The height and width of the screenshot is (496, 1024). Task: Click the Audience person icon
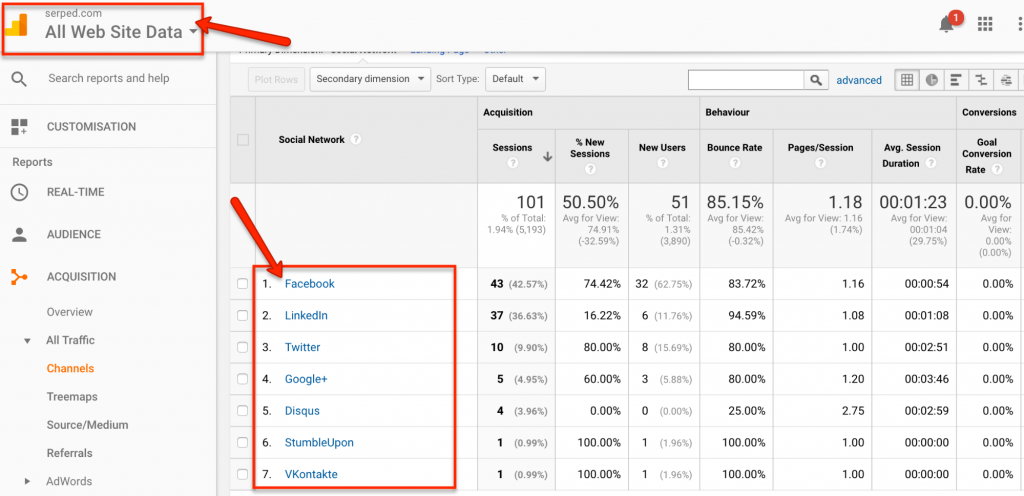20,235
